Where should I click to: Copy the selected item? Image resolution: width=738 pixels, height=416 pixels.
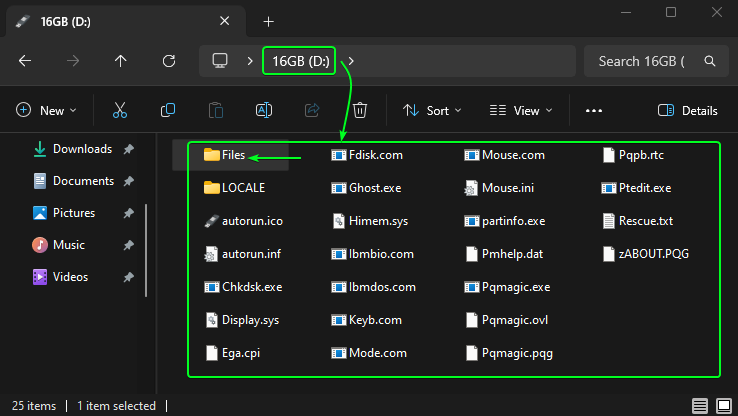[x=168, y=111]
